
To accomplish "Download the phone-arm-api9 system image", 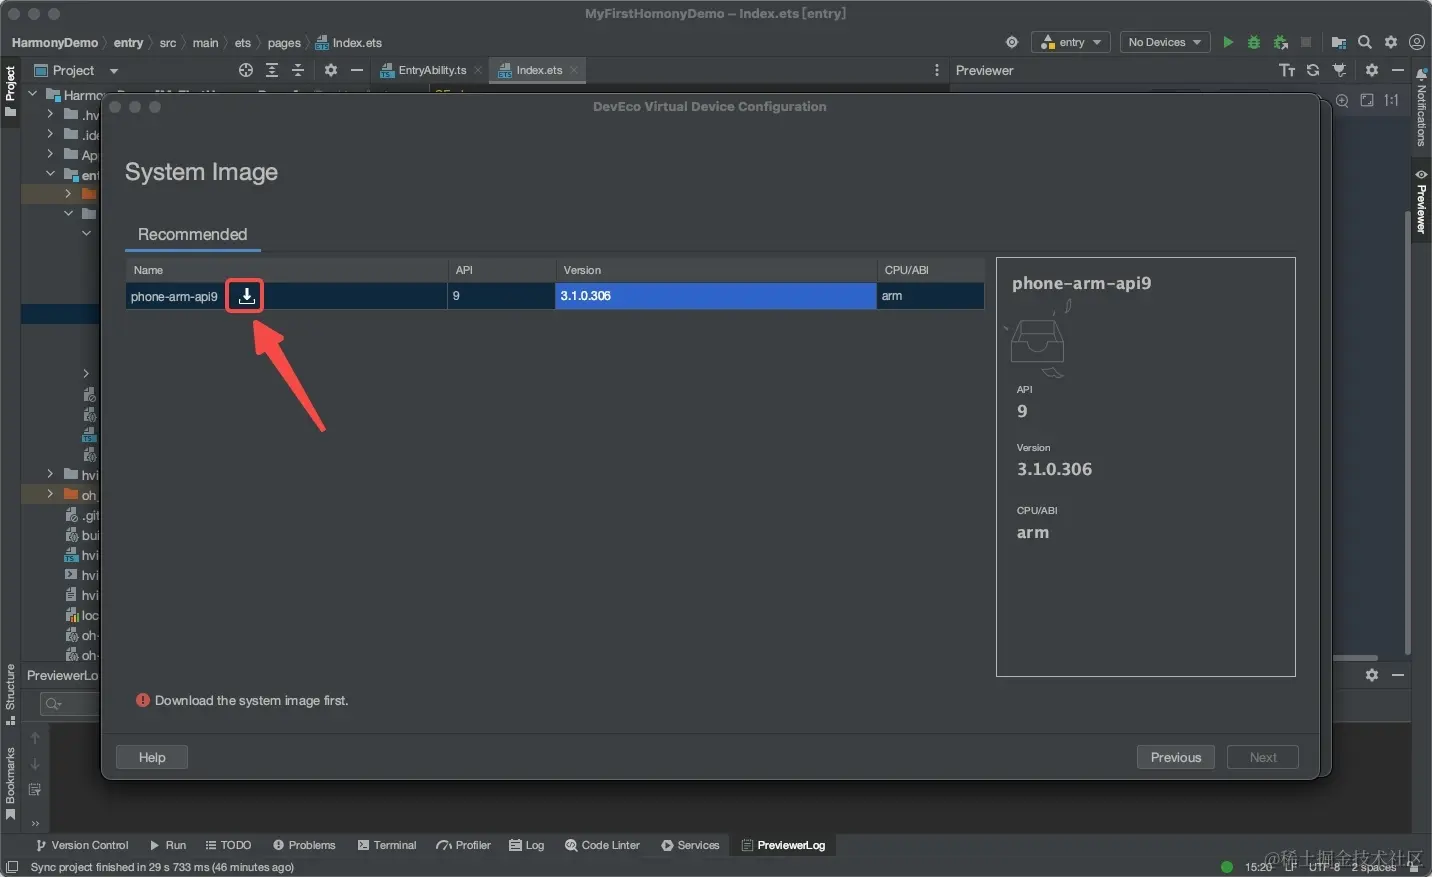I will pyautogui.click(x=246, y=296).
